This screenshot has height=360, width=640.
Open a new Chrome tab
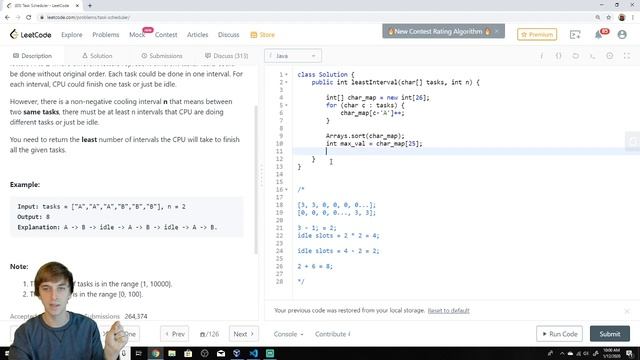90,5
